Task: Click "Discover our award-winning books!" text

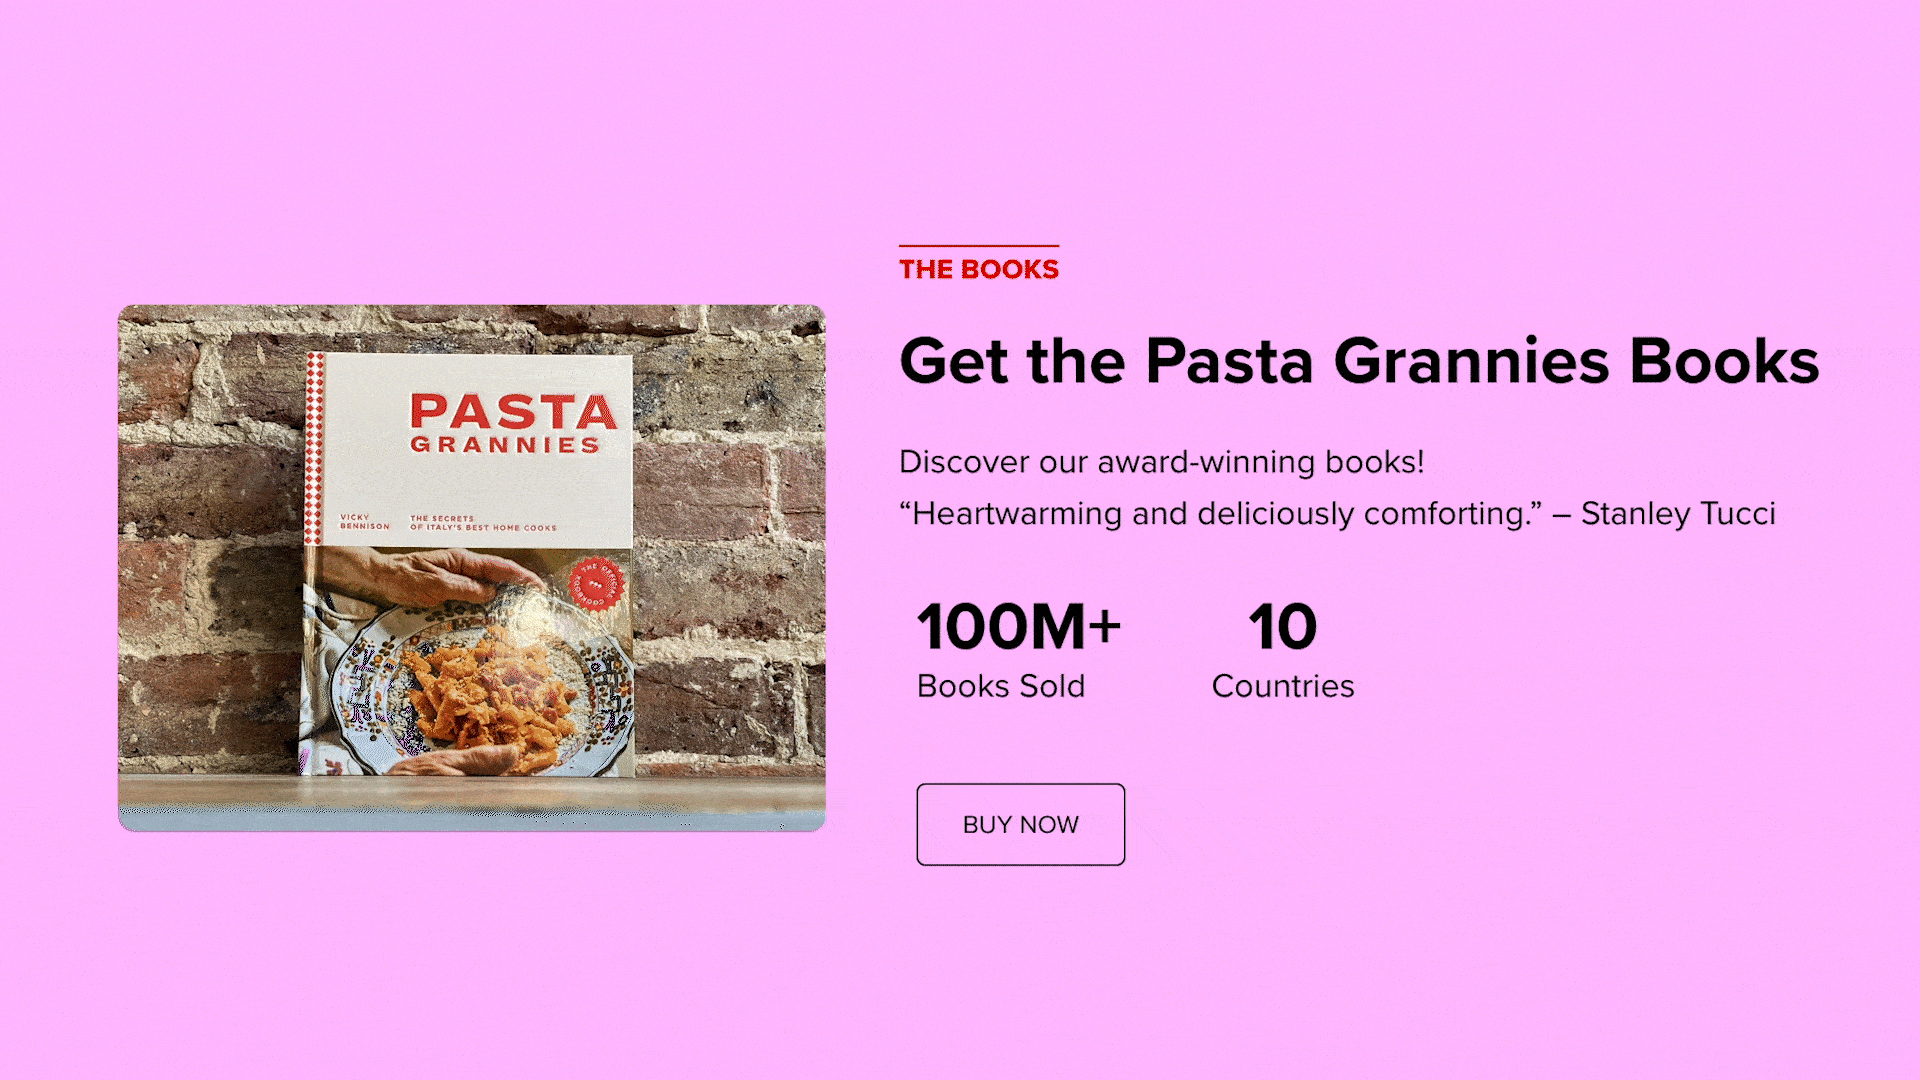Action: tap(1161, 462)
